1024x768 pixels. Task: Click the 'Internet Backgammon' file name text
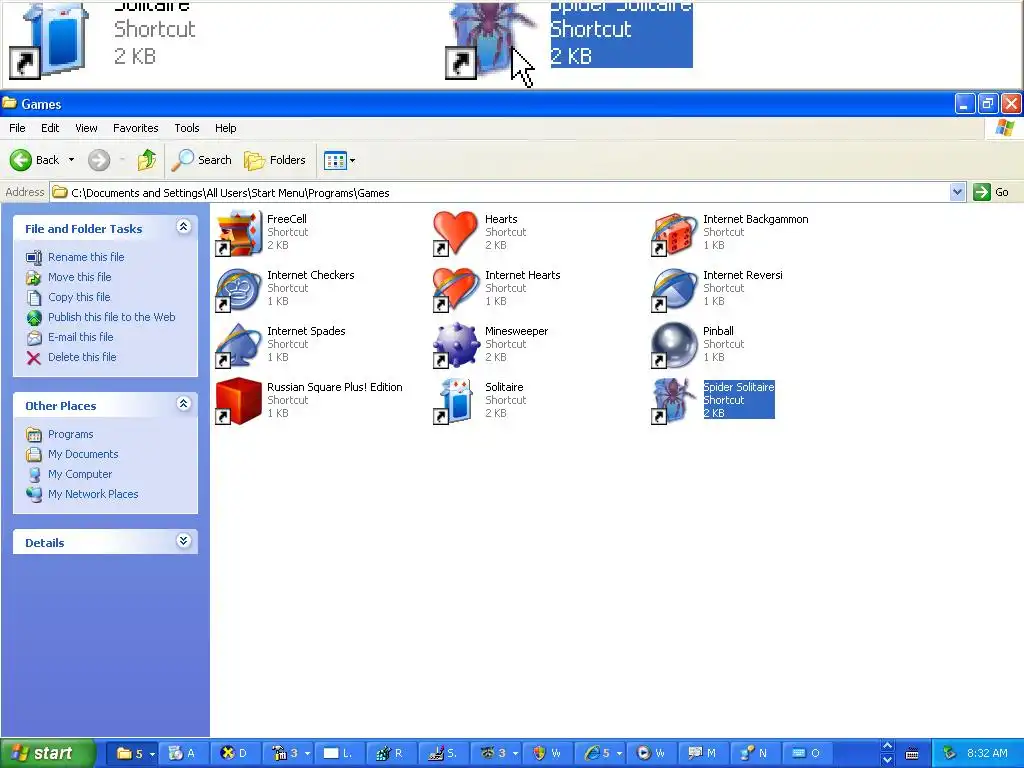pos(756,219)
